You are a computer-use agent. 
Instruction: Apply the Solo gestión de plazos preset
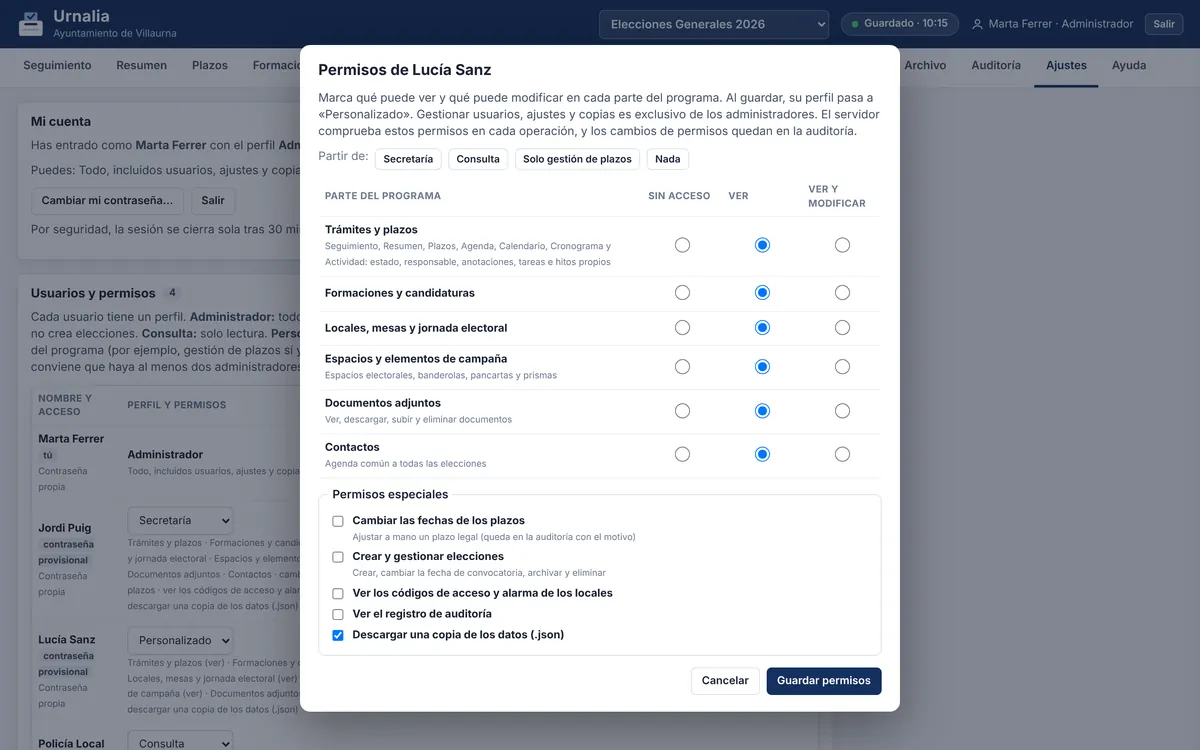577,159
